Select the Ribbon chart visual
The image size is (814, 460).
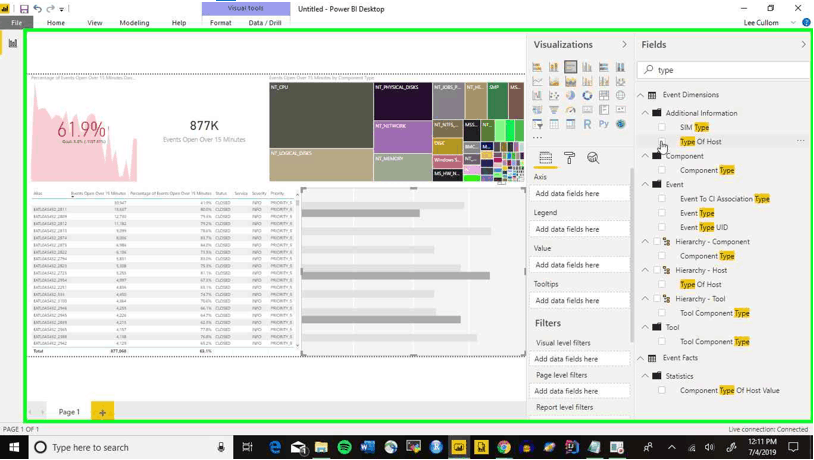coord(620,82)
